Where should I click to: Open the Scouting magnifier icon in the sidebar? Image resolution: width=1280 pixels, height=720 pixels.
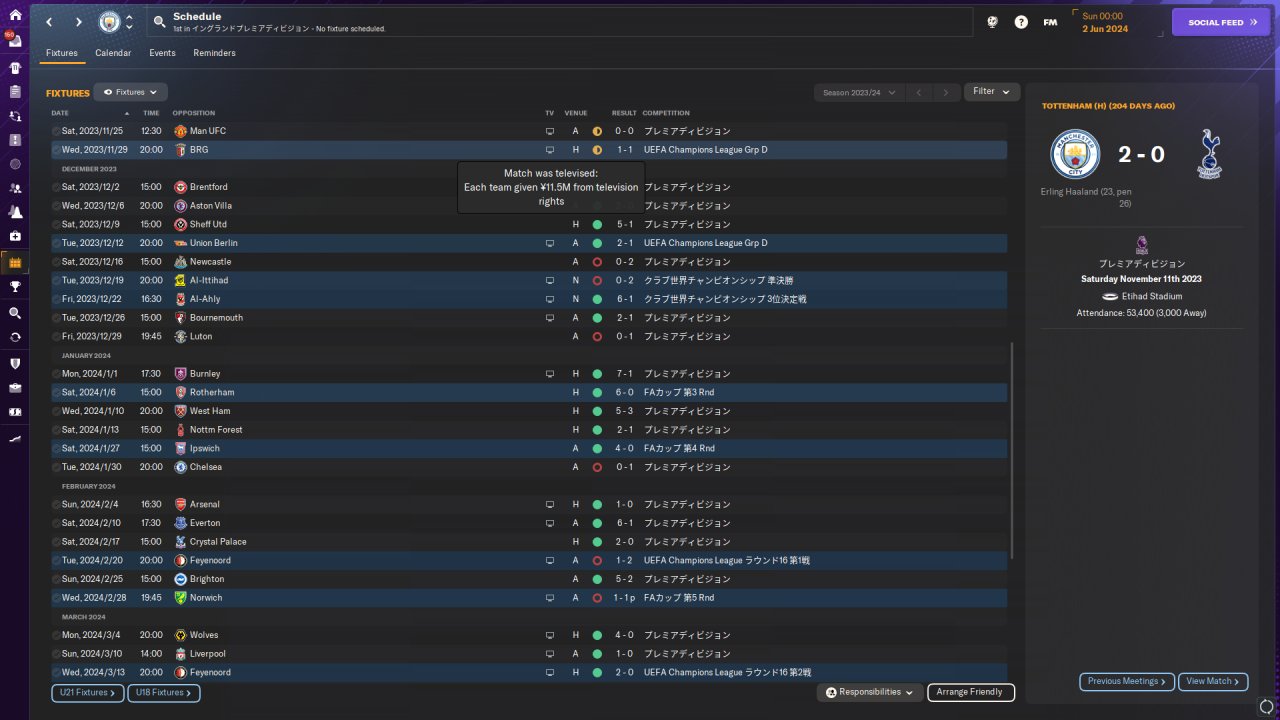(15, 313)
